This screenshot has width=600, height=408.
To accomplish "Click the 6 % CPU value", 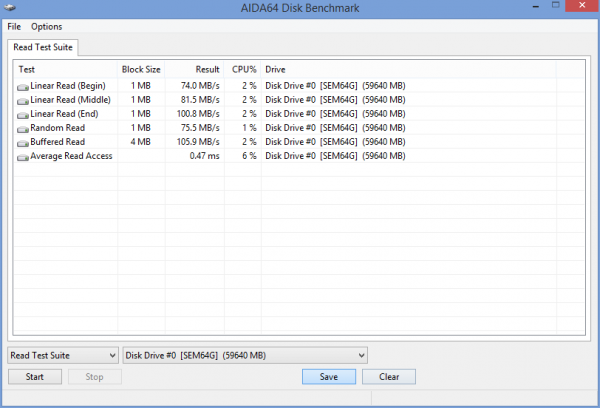I will point(249,156).
